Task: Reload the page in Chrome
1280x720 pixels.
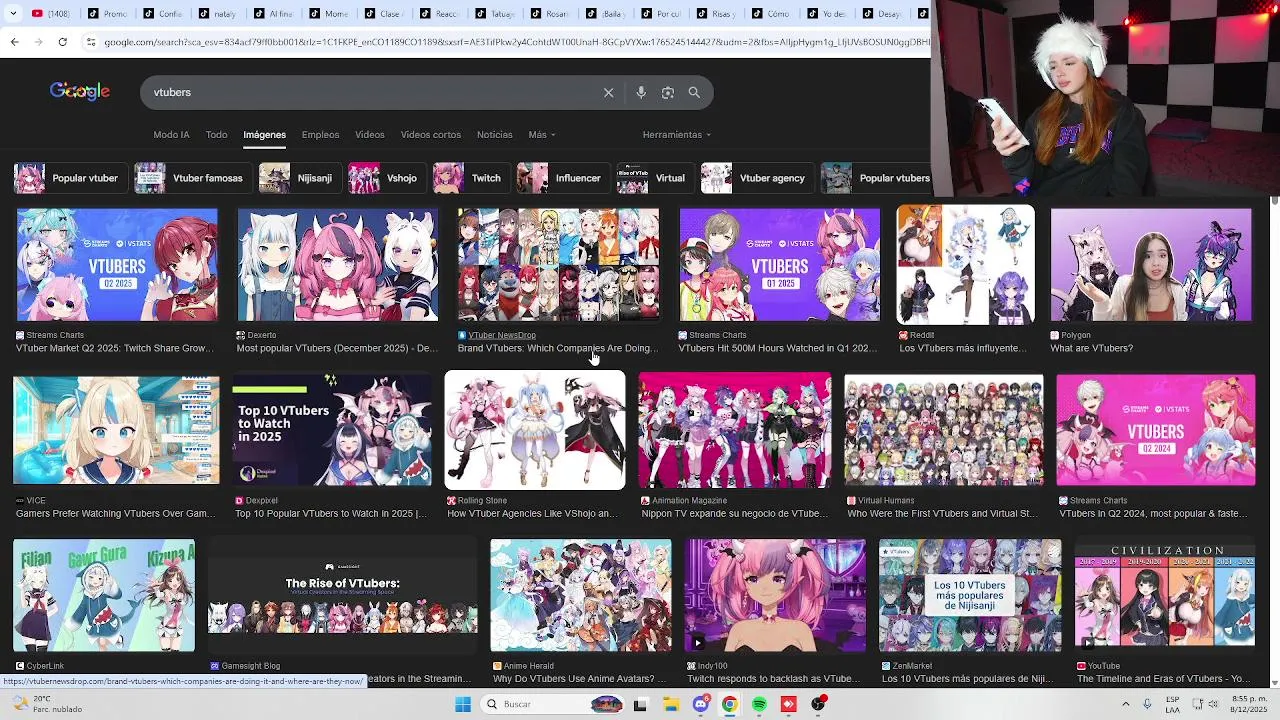Action: (62, 42)
